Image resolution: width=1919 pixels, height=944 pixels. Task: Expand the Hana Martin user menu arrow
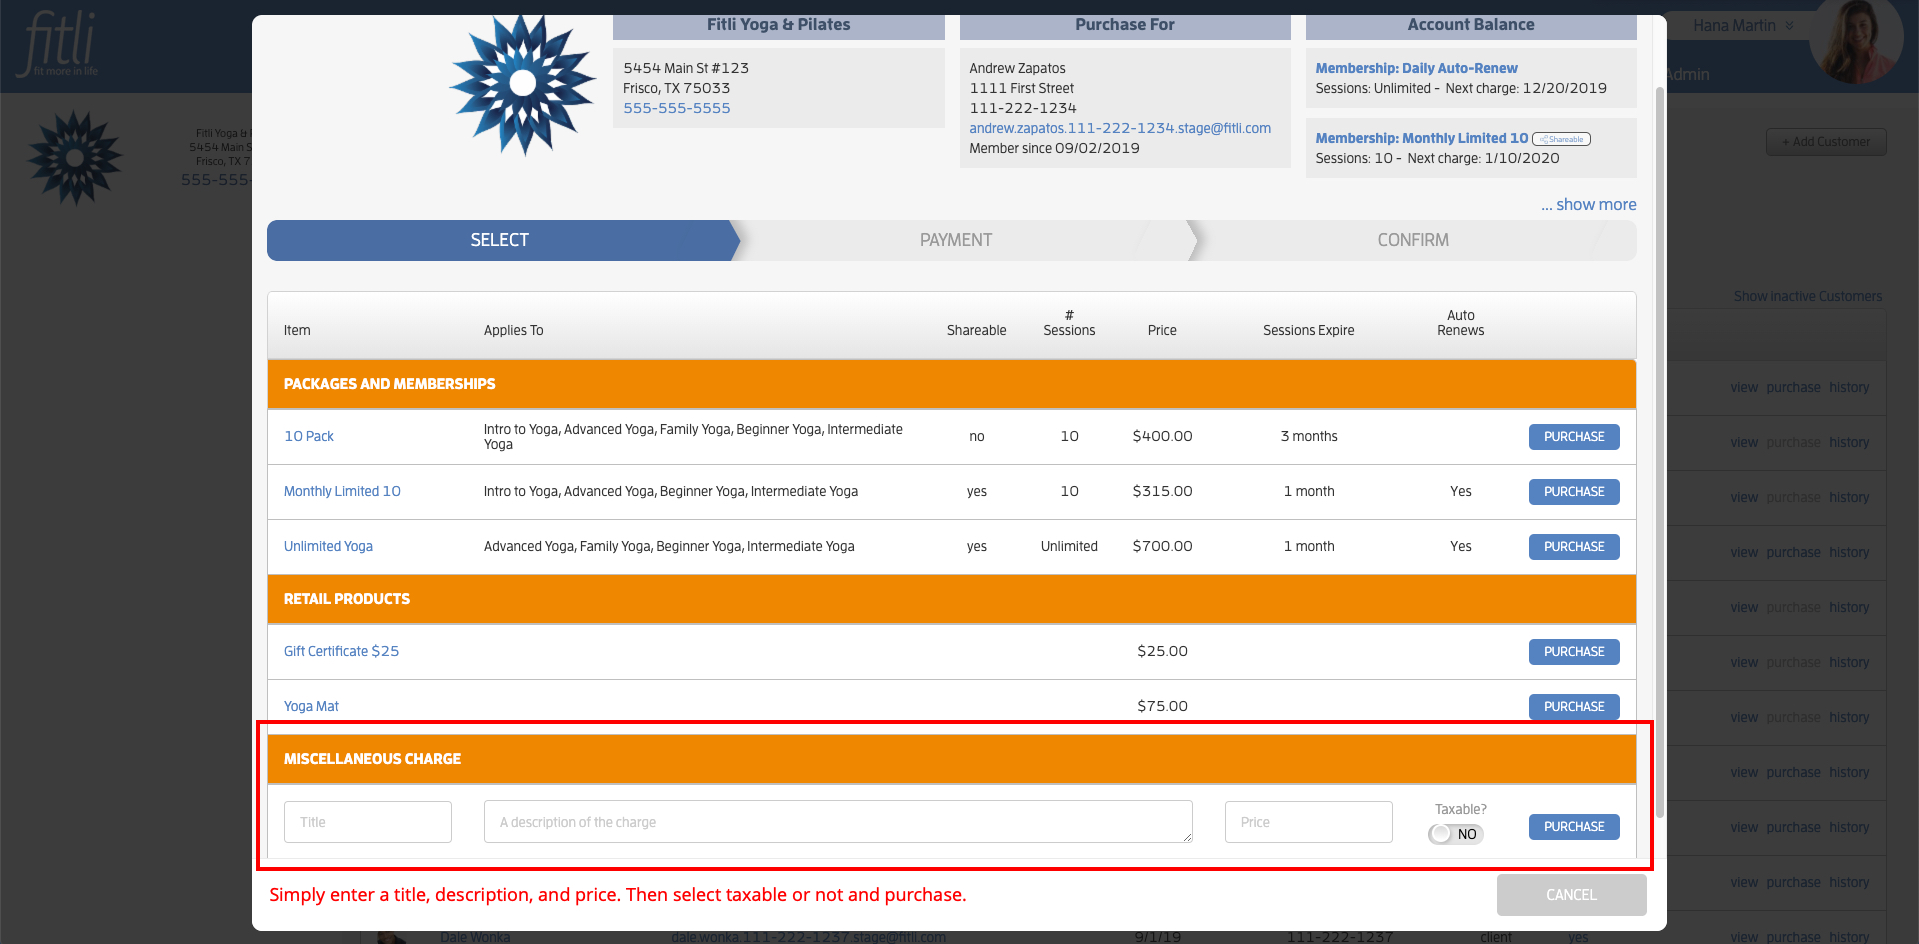tap(1790, 26)
